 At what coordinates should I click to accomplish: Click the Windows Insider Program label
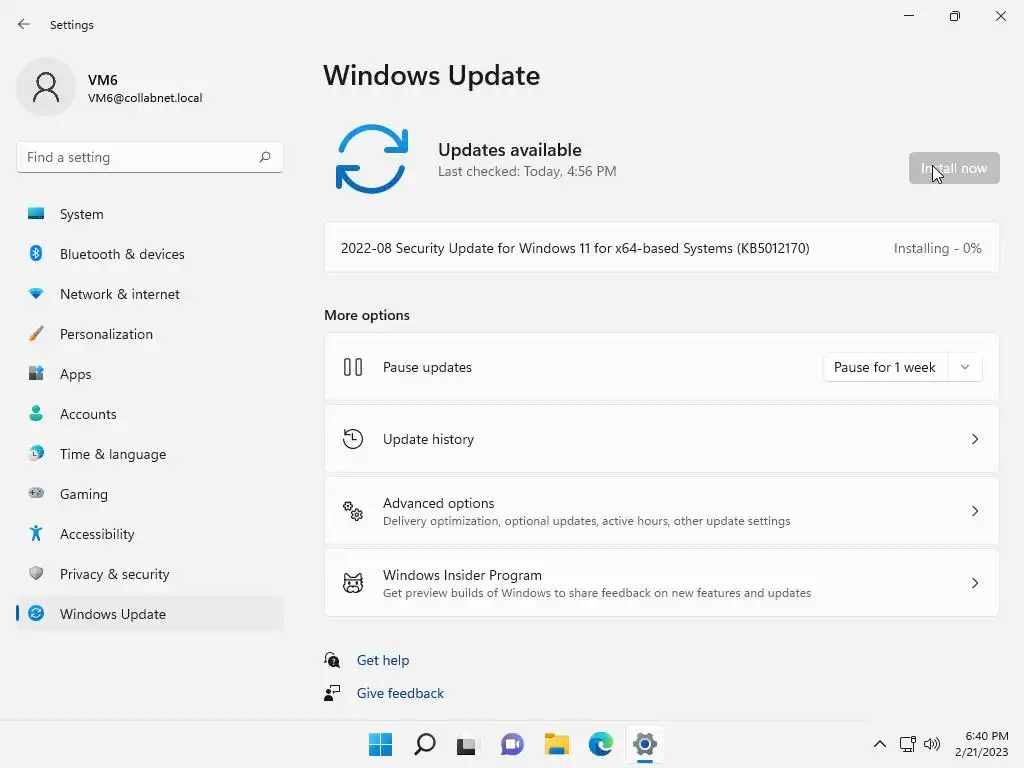pos(462,575)
